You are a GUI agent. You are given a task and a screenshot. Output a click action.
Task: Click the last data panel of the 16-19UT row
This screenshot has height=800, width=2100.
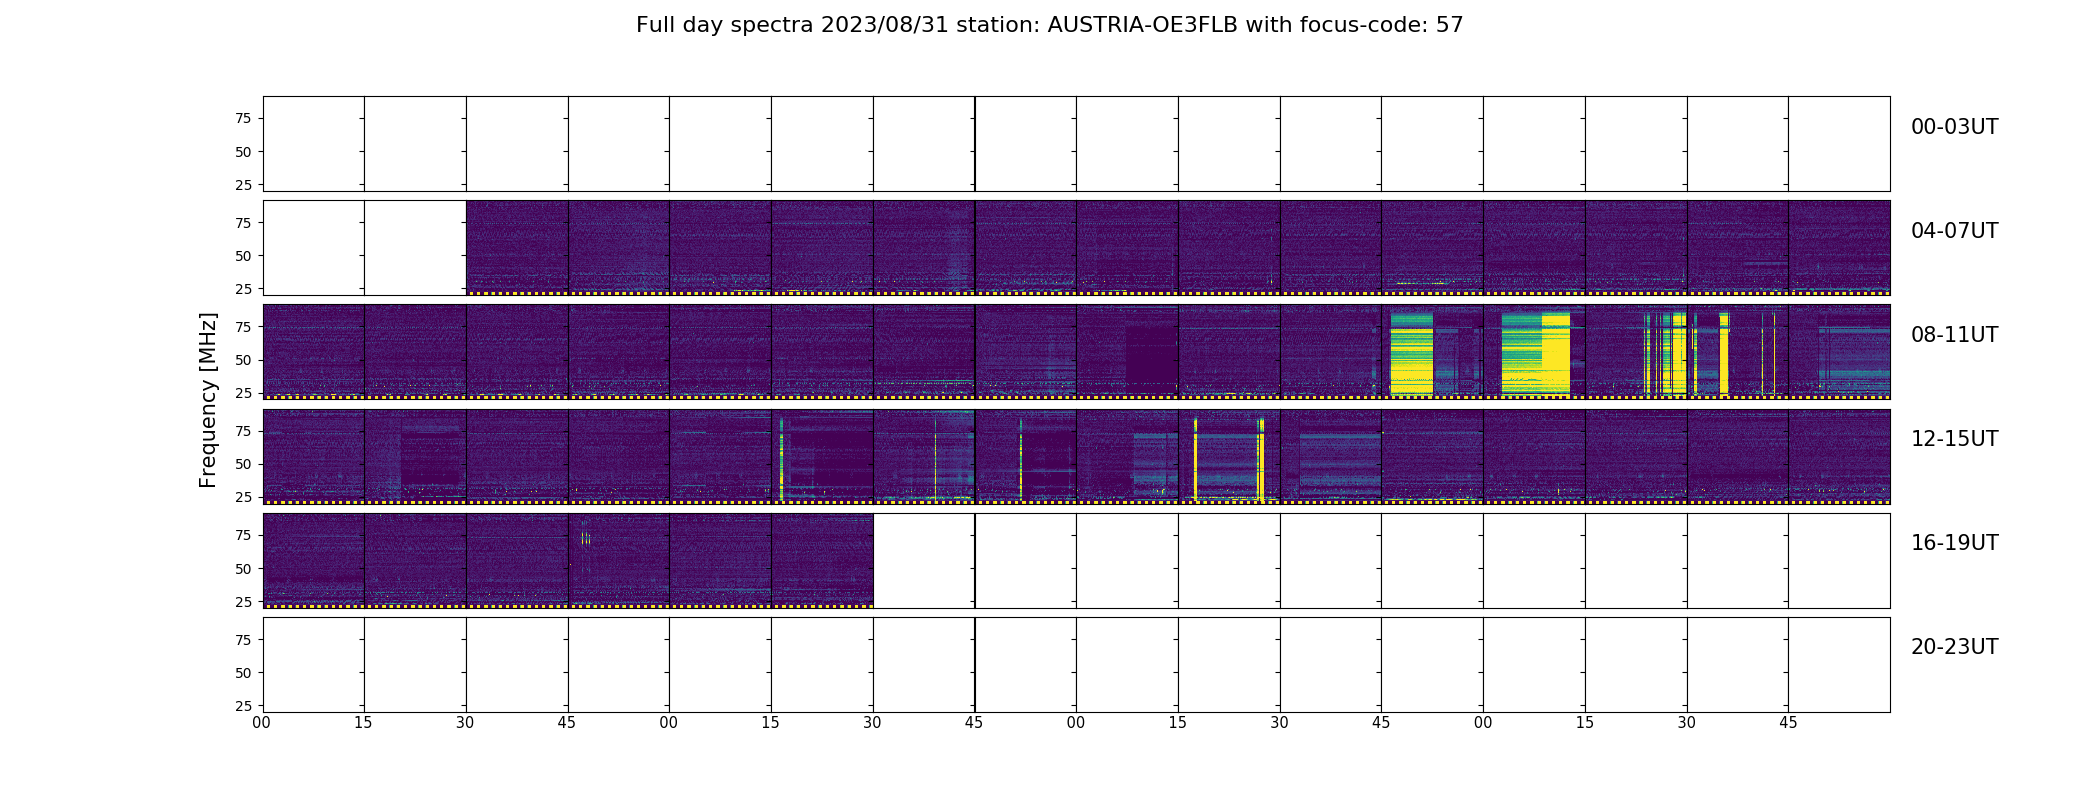[822, 561]
